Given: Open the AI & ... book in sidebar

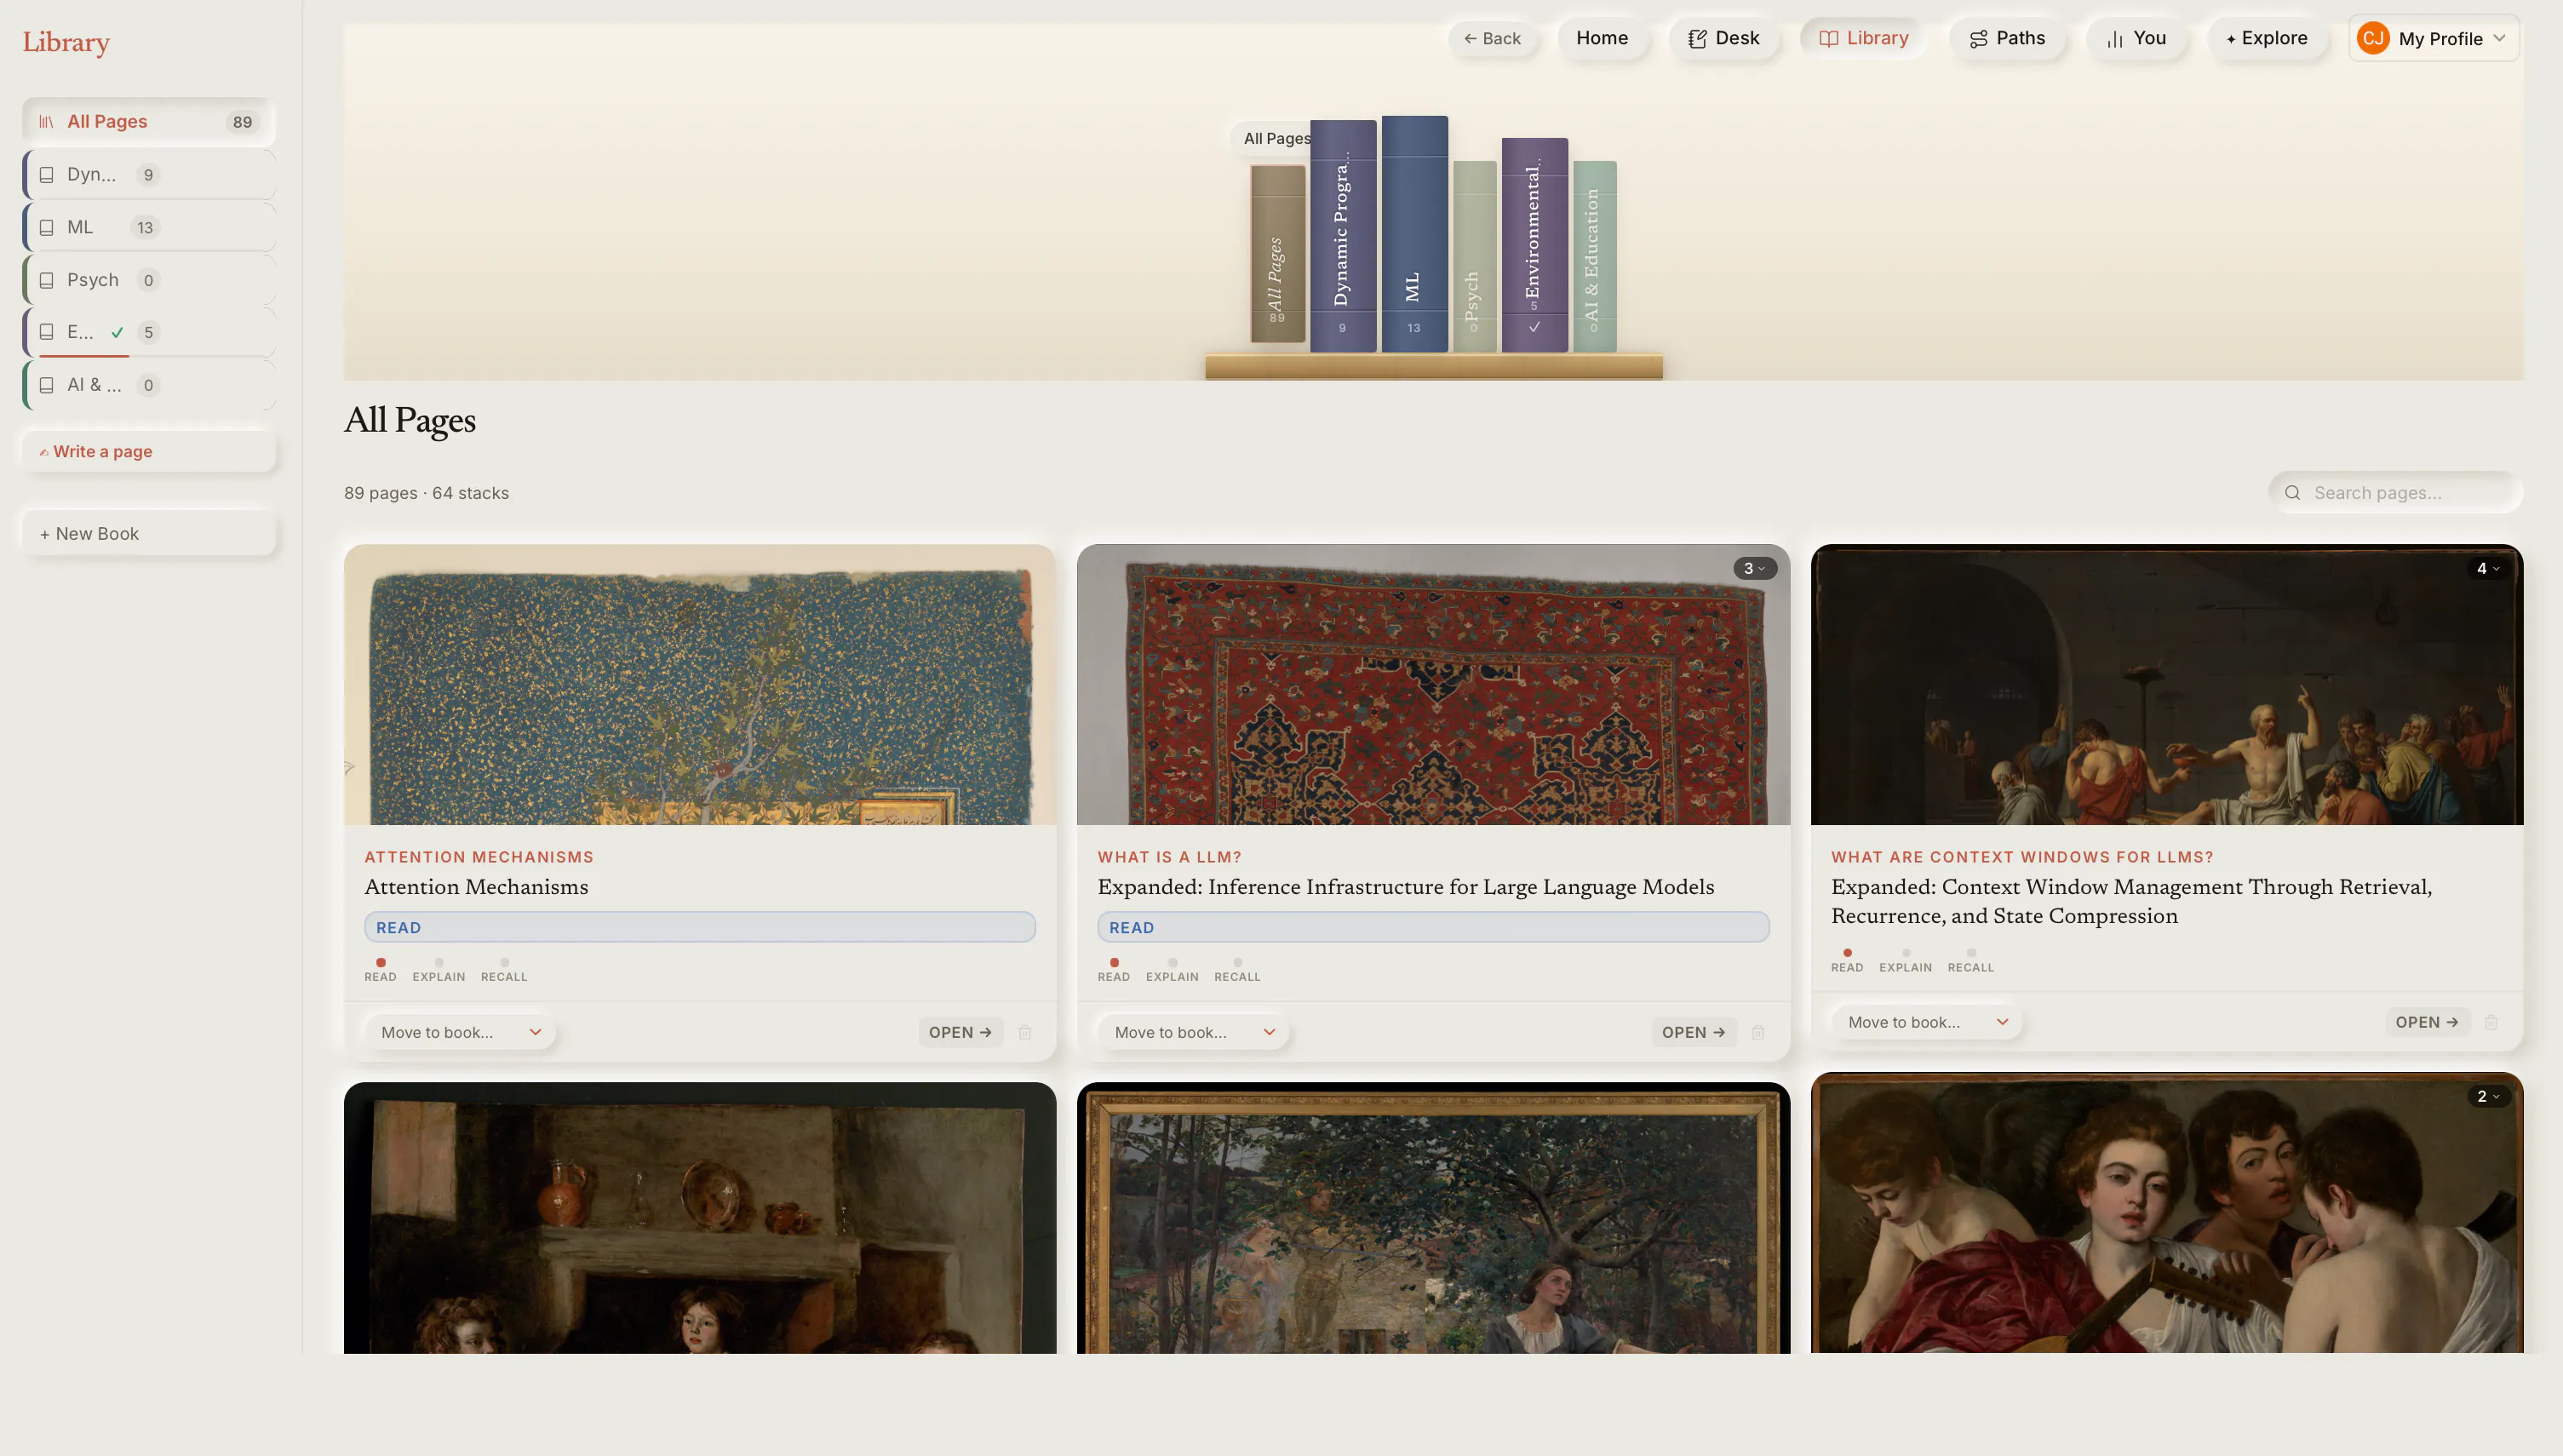Looking at the screenshot, I should point(149,385).
